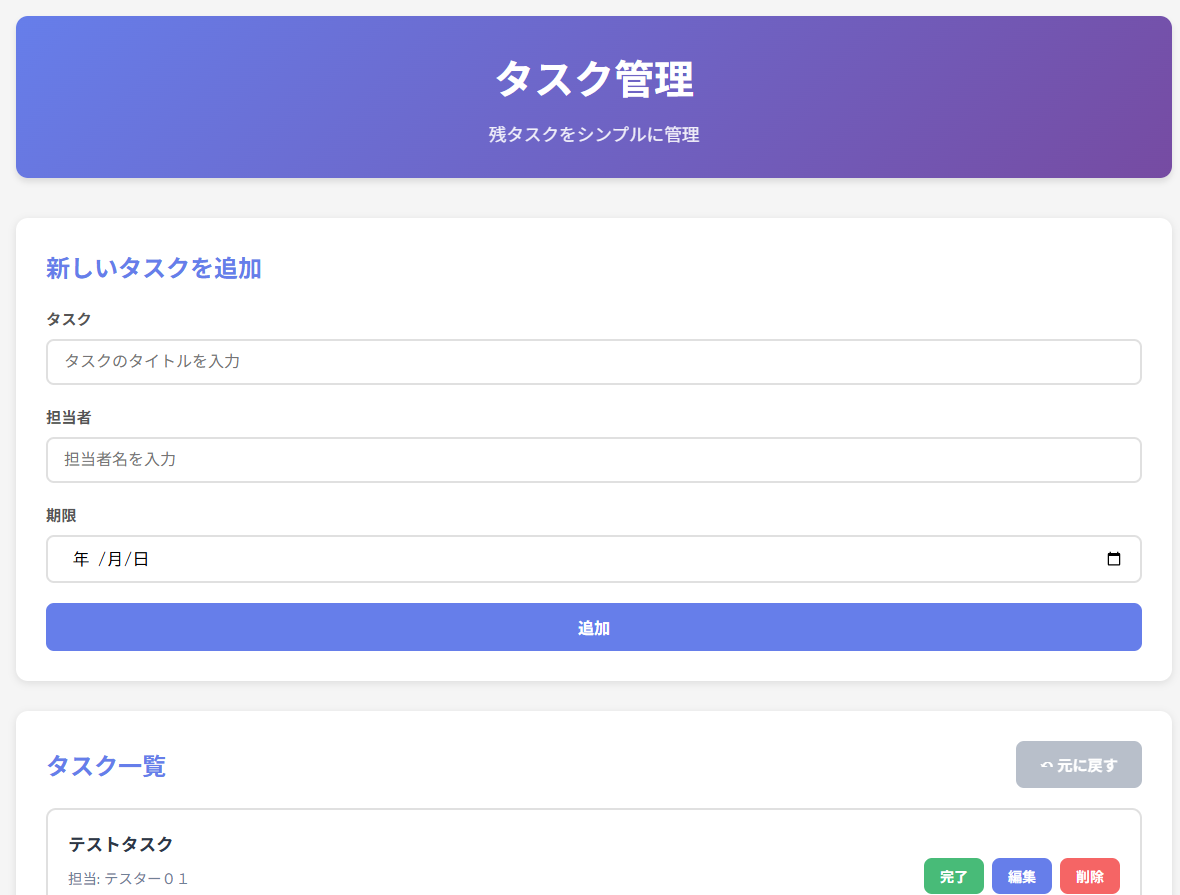
Task: Delete テストタスク with the 削除 button
Action: [1089, 877]
